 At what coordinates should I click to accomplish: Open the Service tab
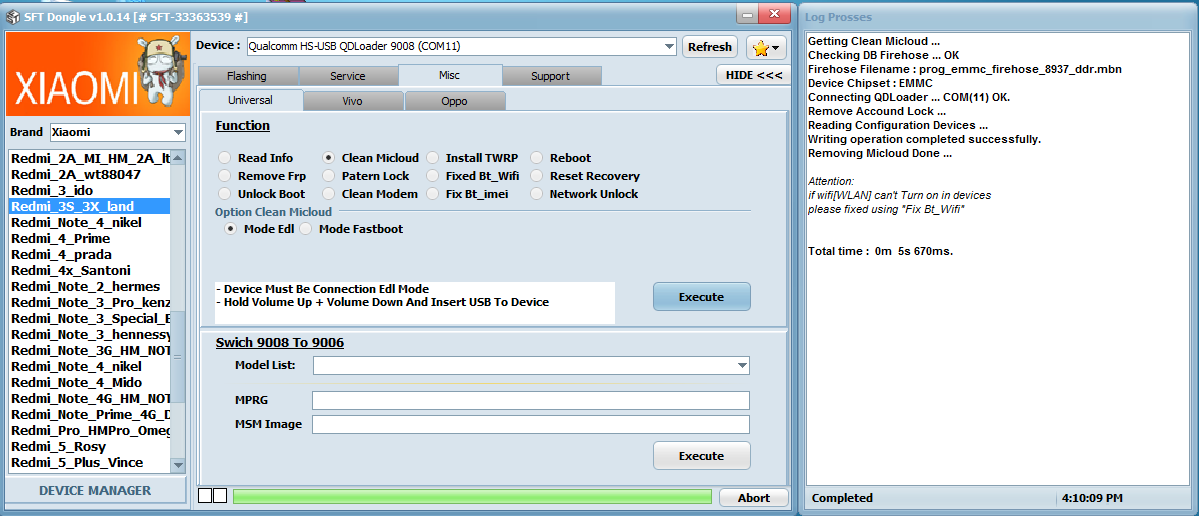tap(348, 76)
